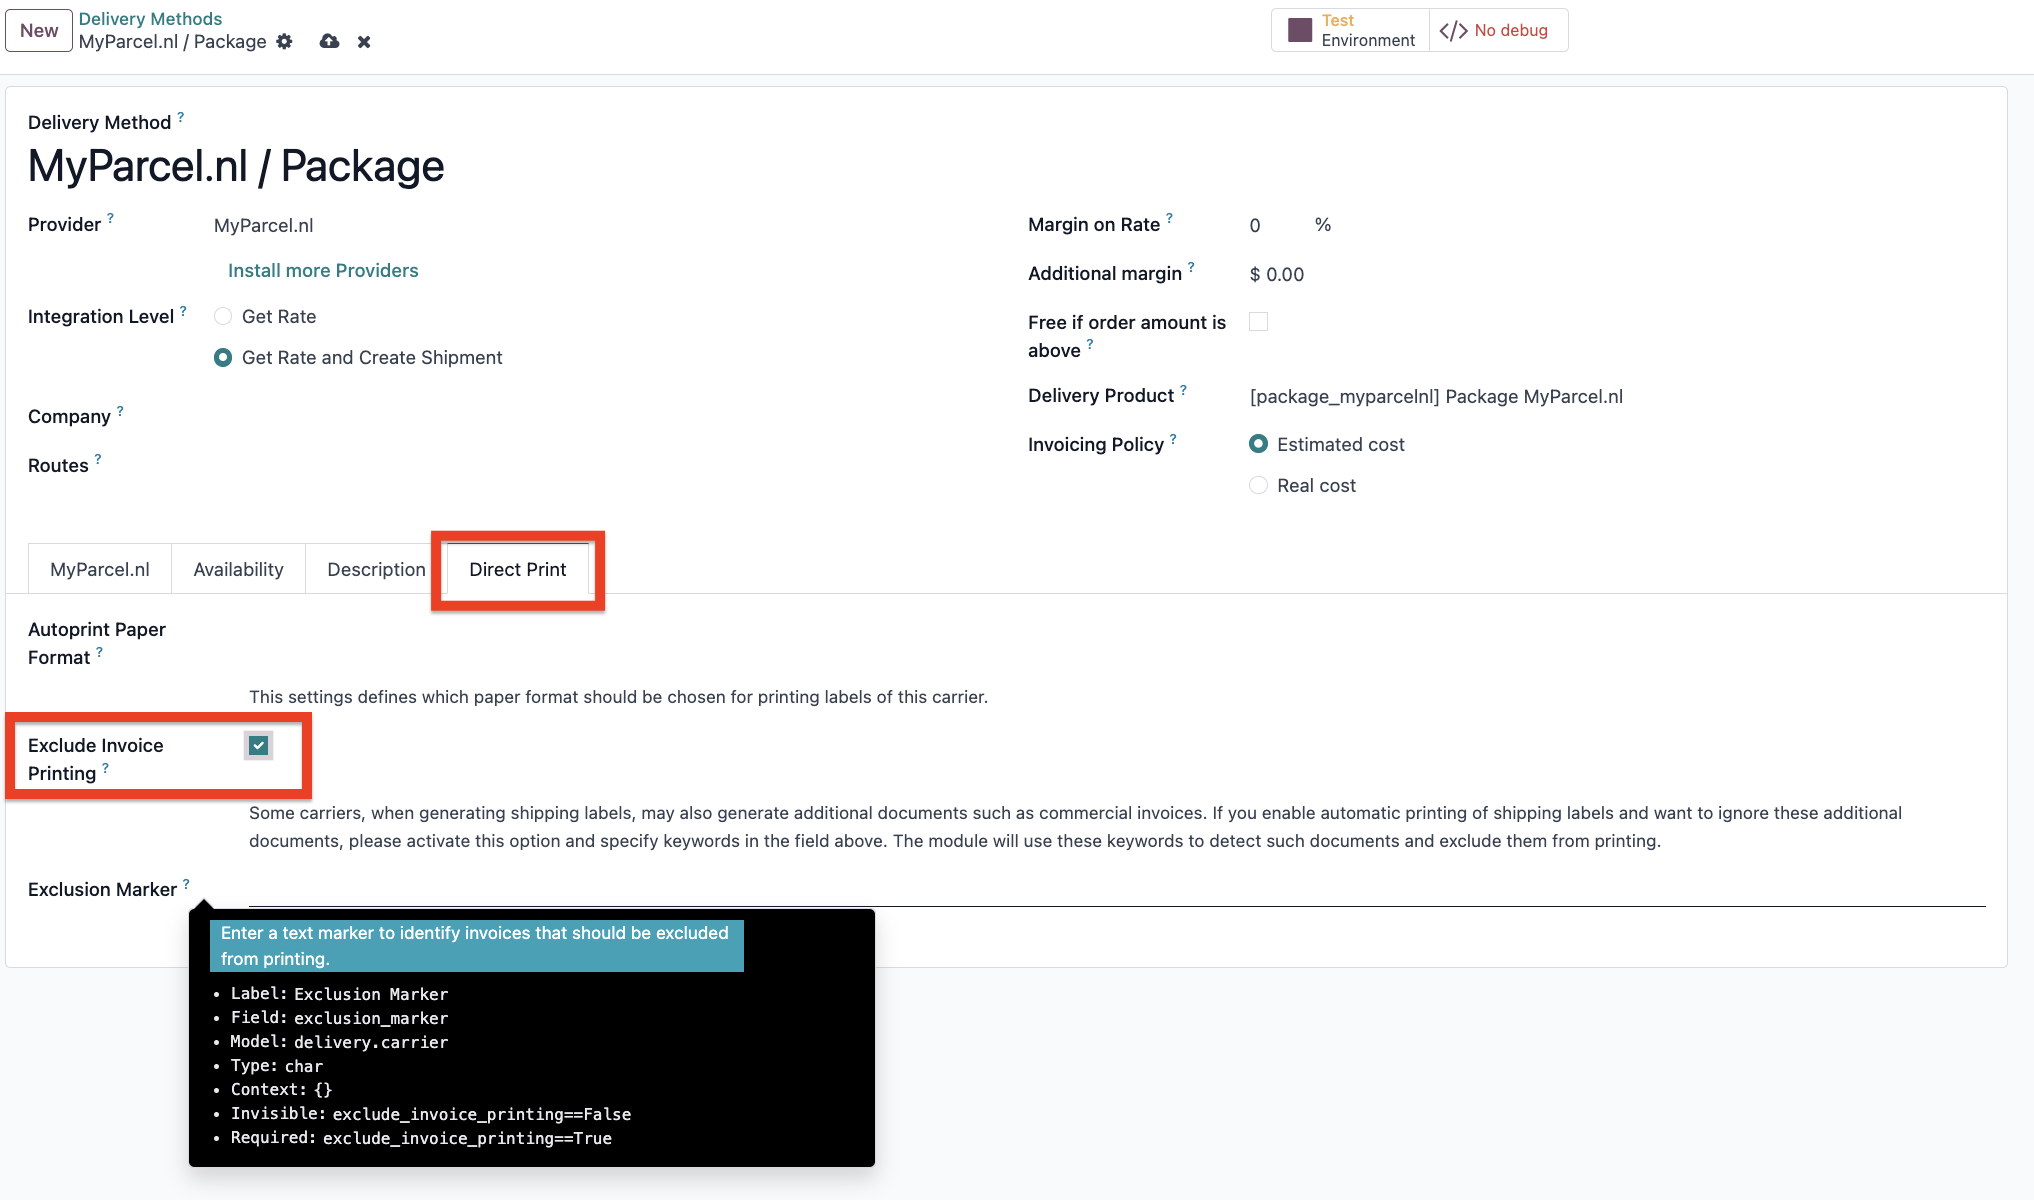Choose Estimated cost invoicing policy

coord(1259,444)
